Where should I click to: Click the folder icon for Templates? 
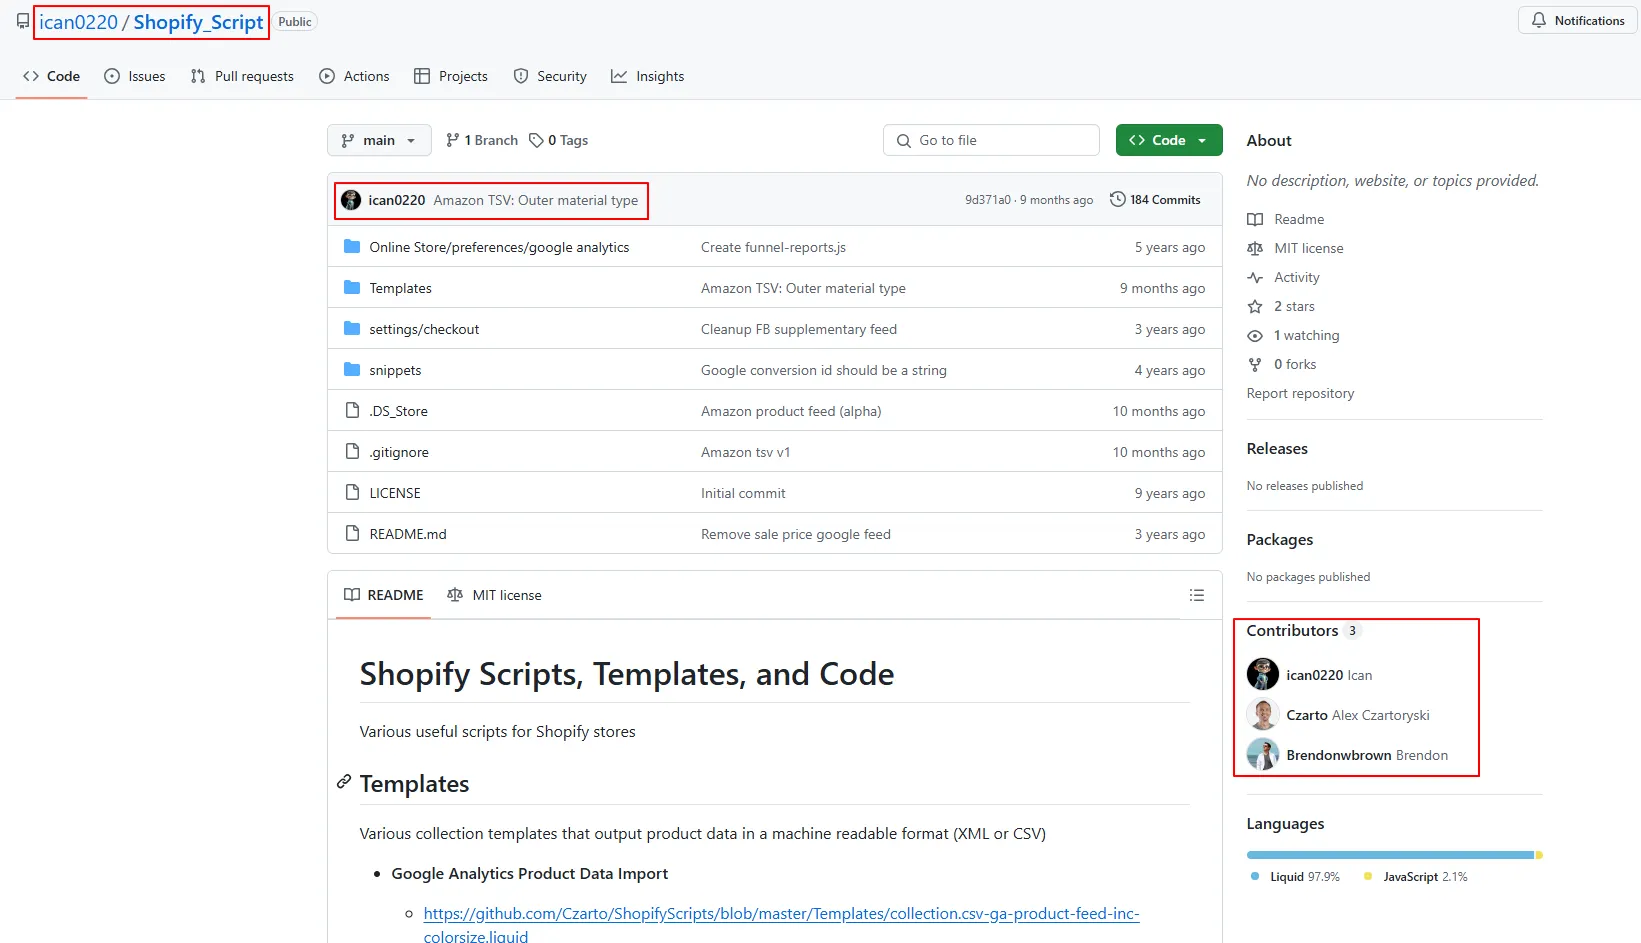tap(352, 288)
